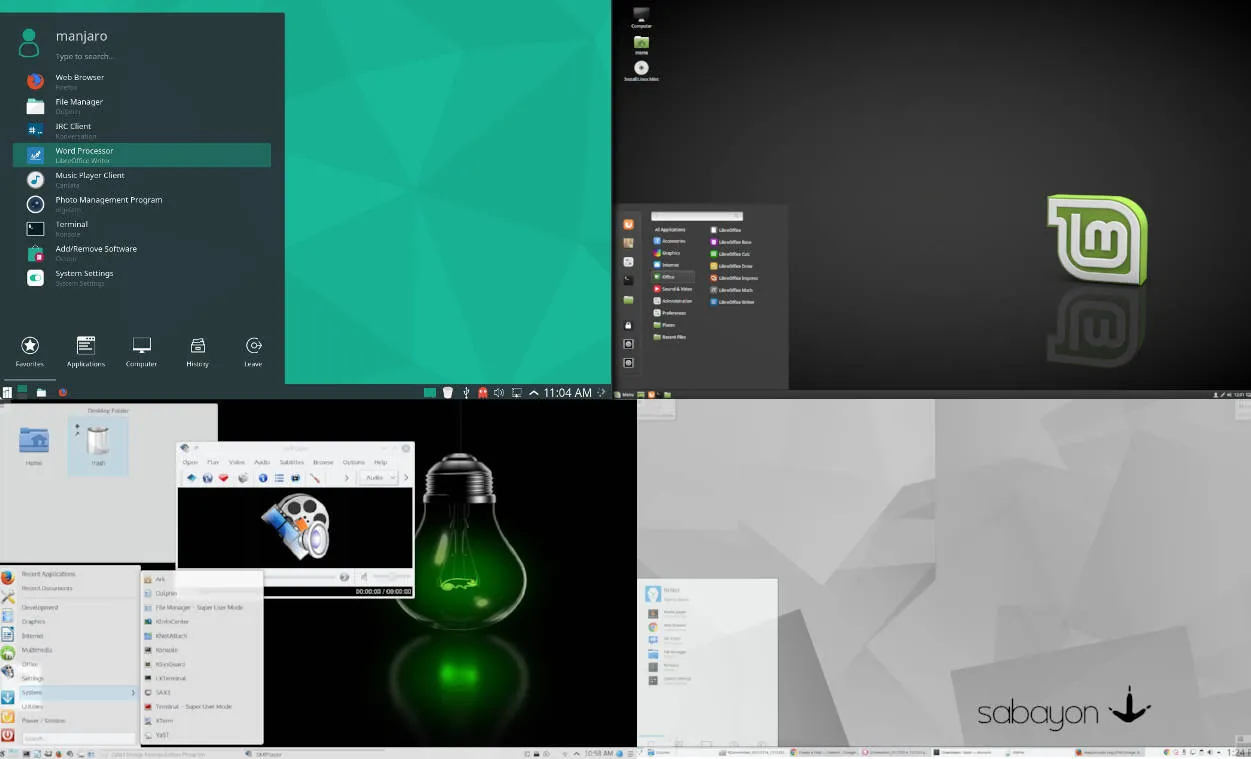Open USB device notifier in Manjaro tray
This screenshot has height=759, width=1251.
coord(465,393)
